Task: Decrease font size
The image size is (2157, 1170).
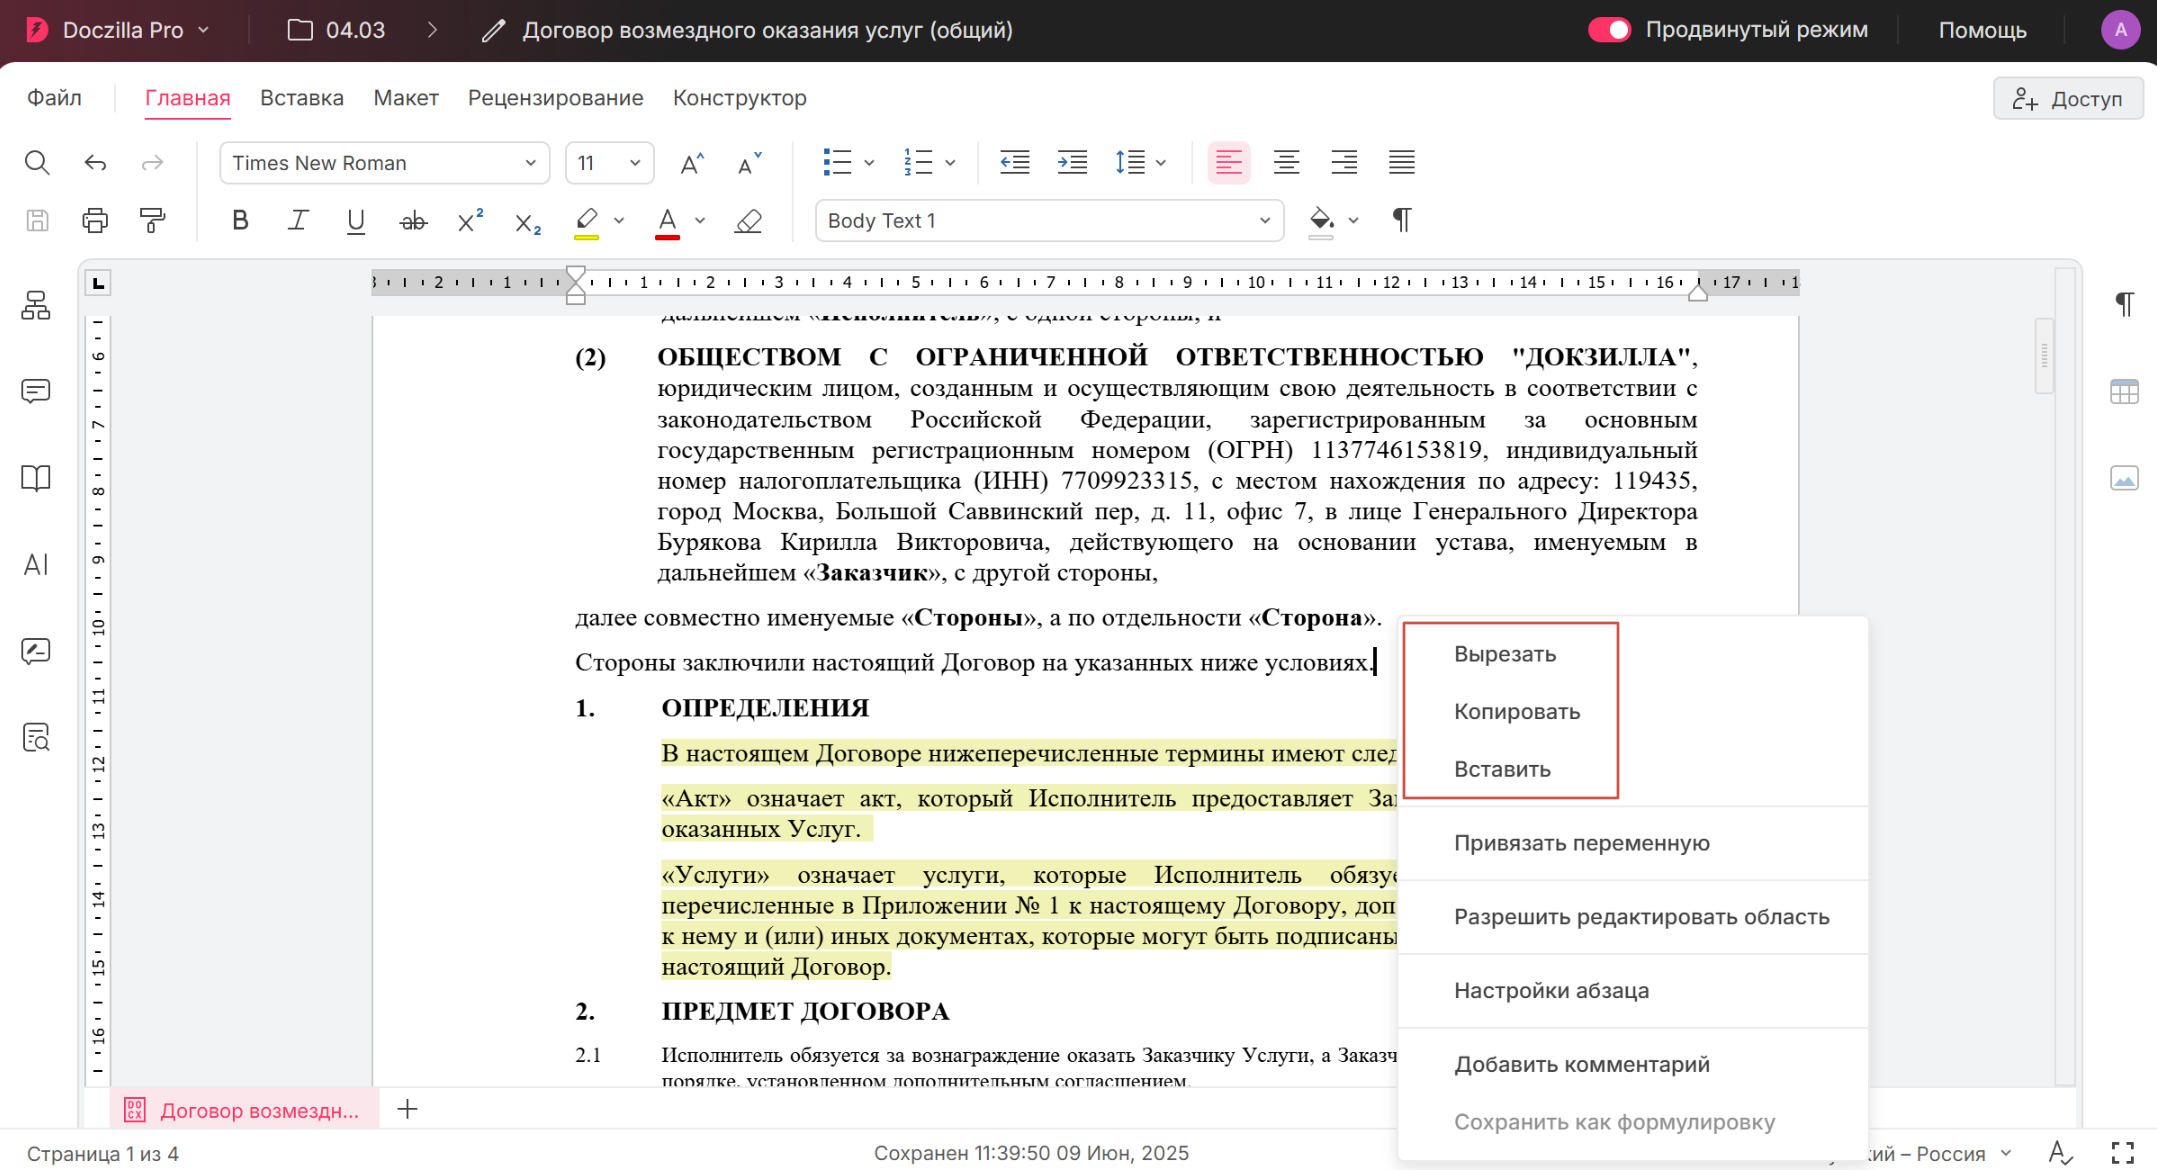Action: [x=749, y=163]
